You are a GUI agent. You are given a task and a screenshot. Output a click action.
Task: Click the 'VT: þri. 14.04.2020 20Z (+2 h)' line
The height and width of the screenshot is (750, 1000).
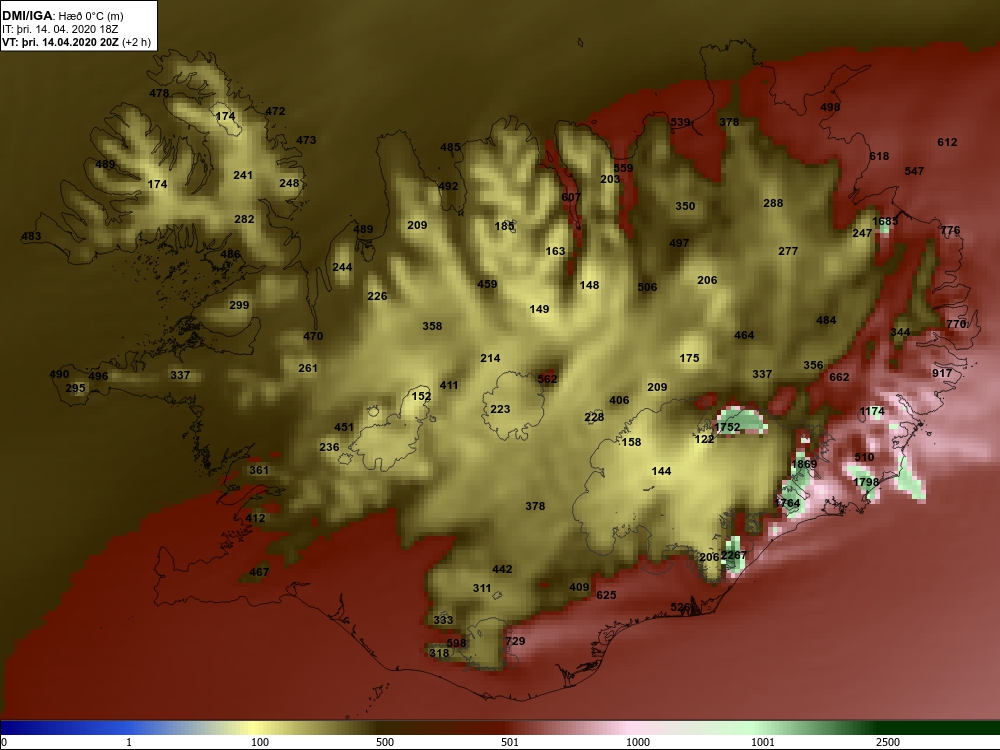pos(77,42)
